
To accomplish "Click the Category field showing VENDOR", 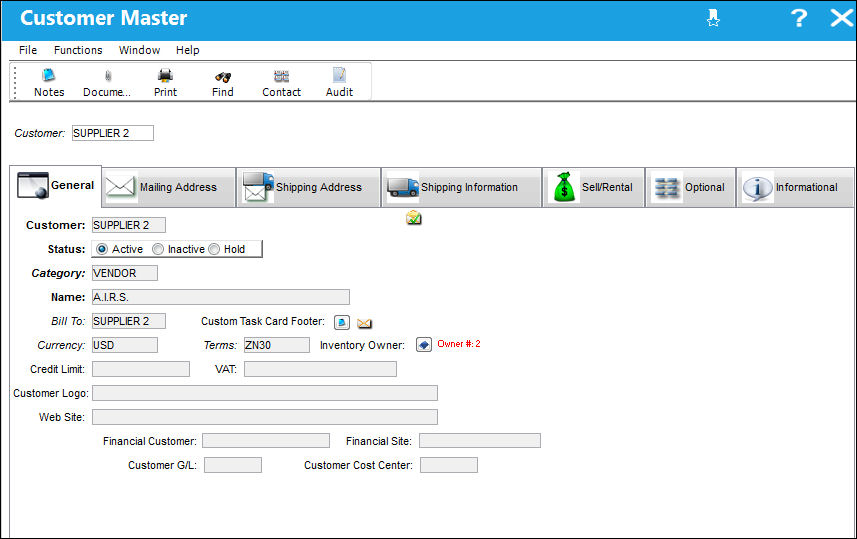I will (125, 273).
